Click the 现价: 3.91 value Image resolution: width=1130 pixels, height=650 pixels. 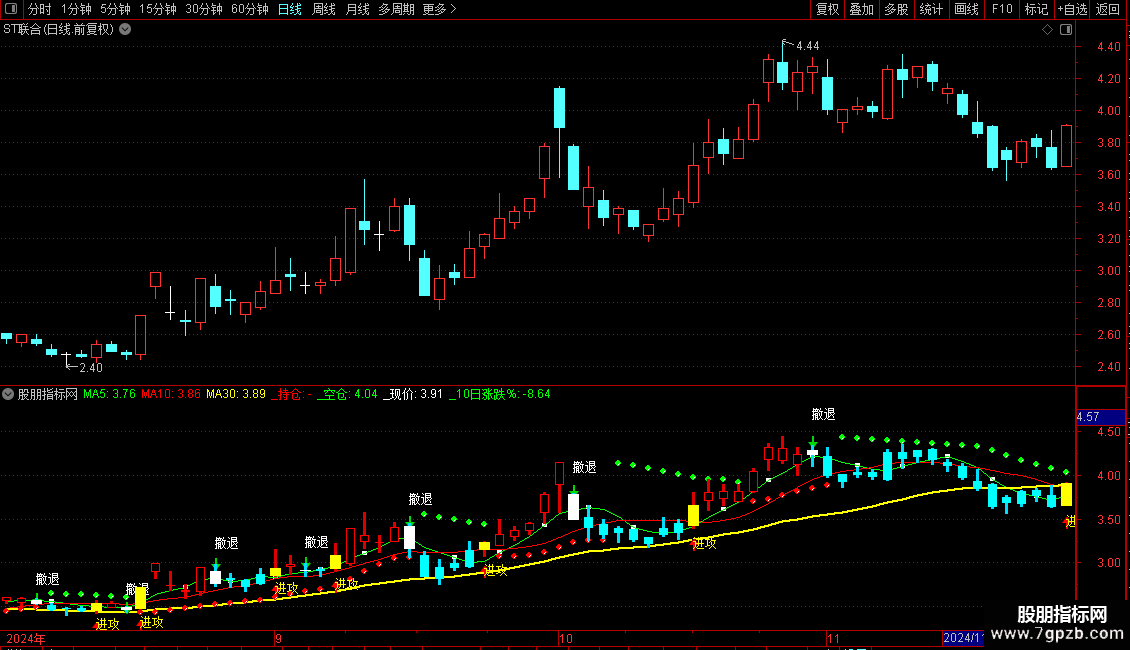[x=413, y=394]
